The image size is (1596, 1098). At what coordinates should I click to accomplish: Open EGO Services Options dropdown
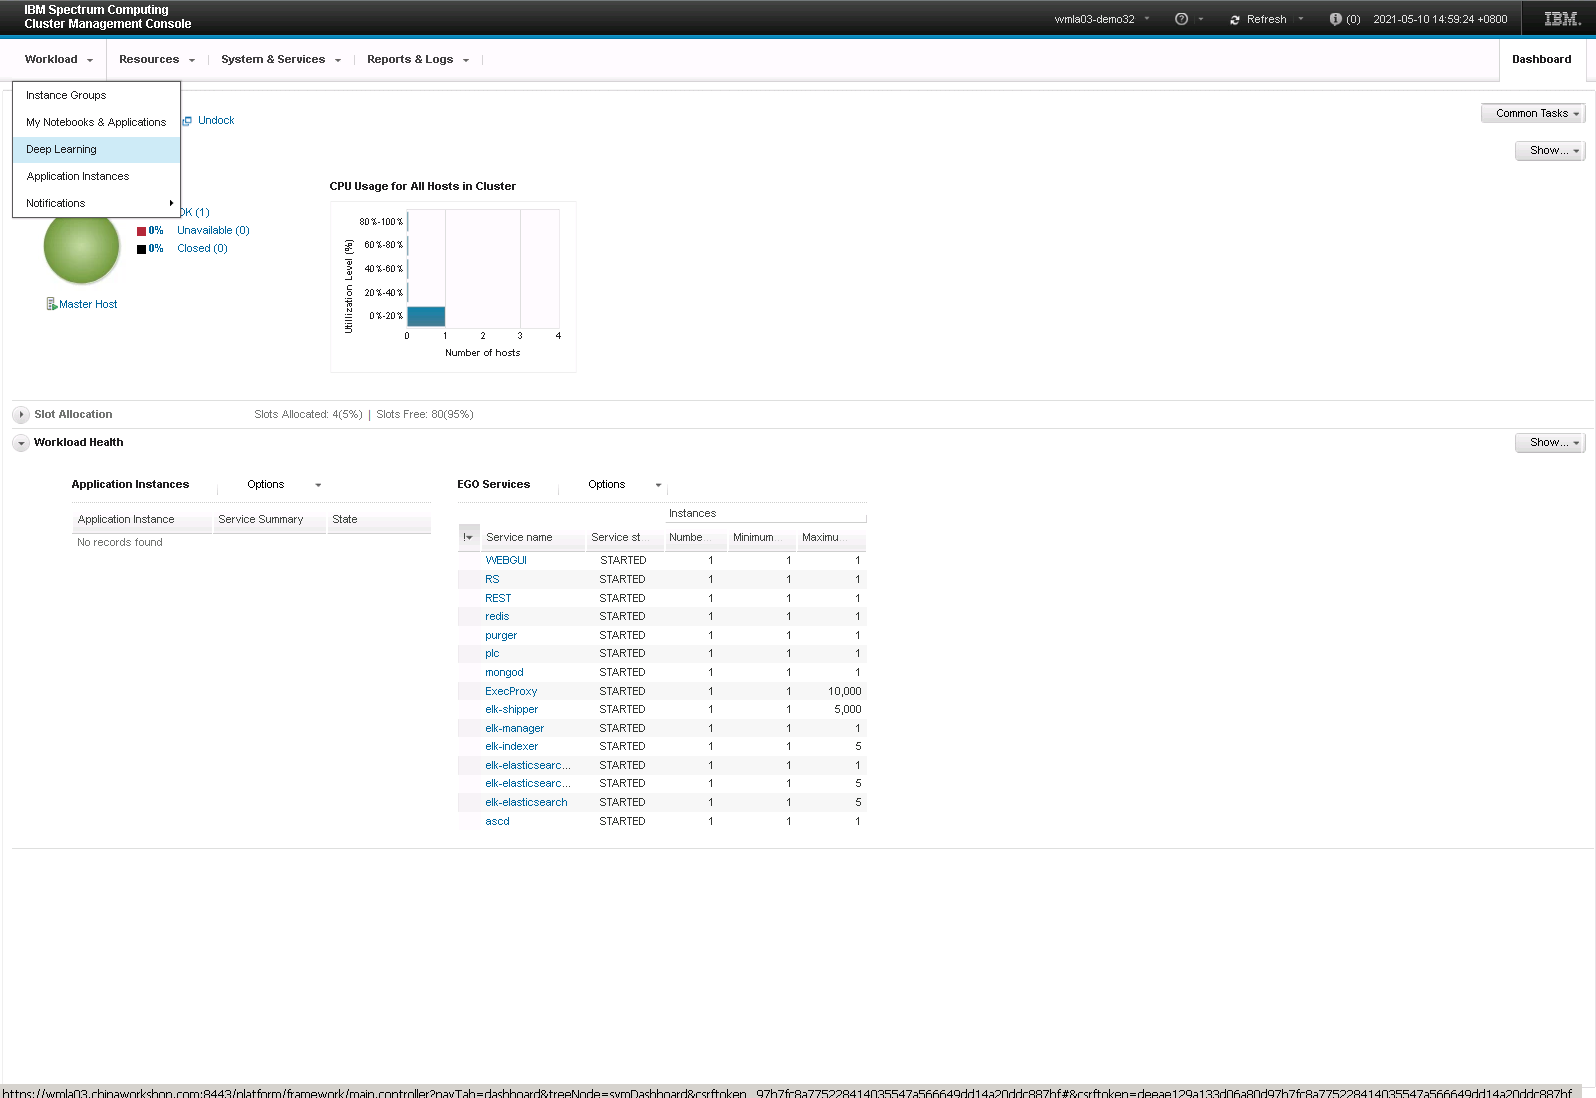[x=625, y=484]
